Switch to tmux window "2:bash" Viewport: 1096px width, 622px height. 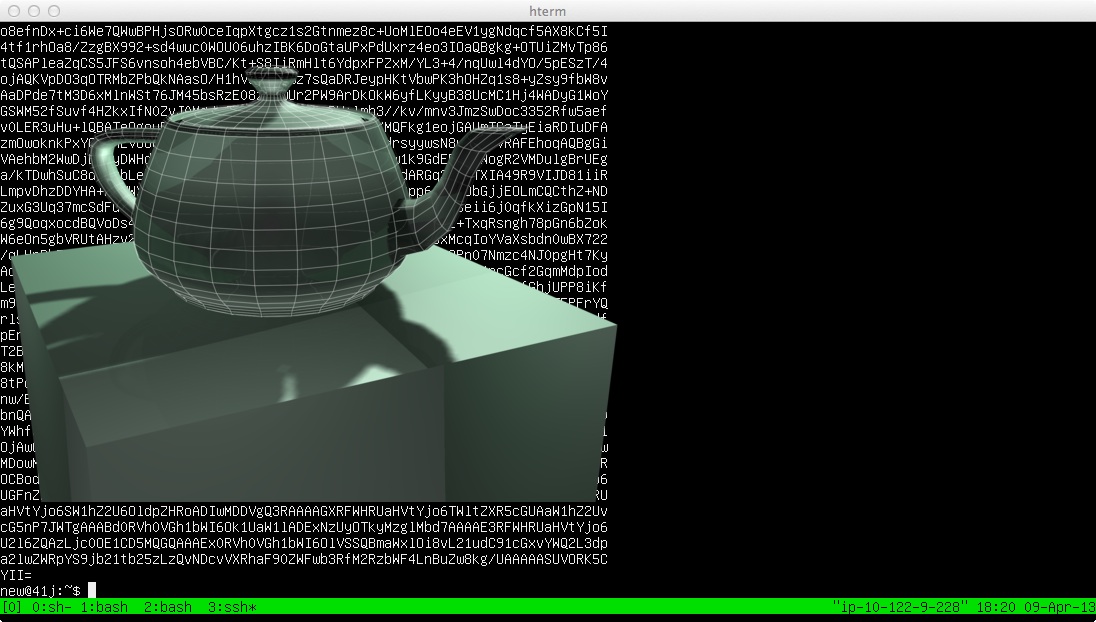(168, 607)
